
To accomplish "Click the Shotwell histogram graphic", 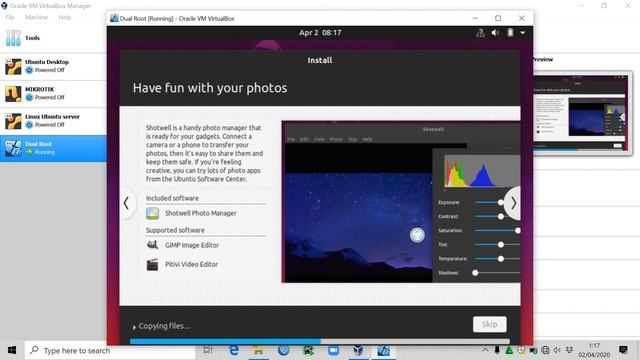I will point(482,171).
